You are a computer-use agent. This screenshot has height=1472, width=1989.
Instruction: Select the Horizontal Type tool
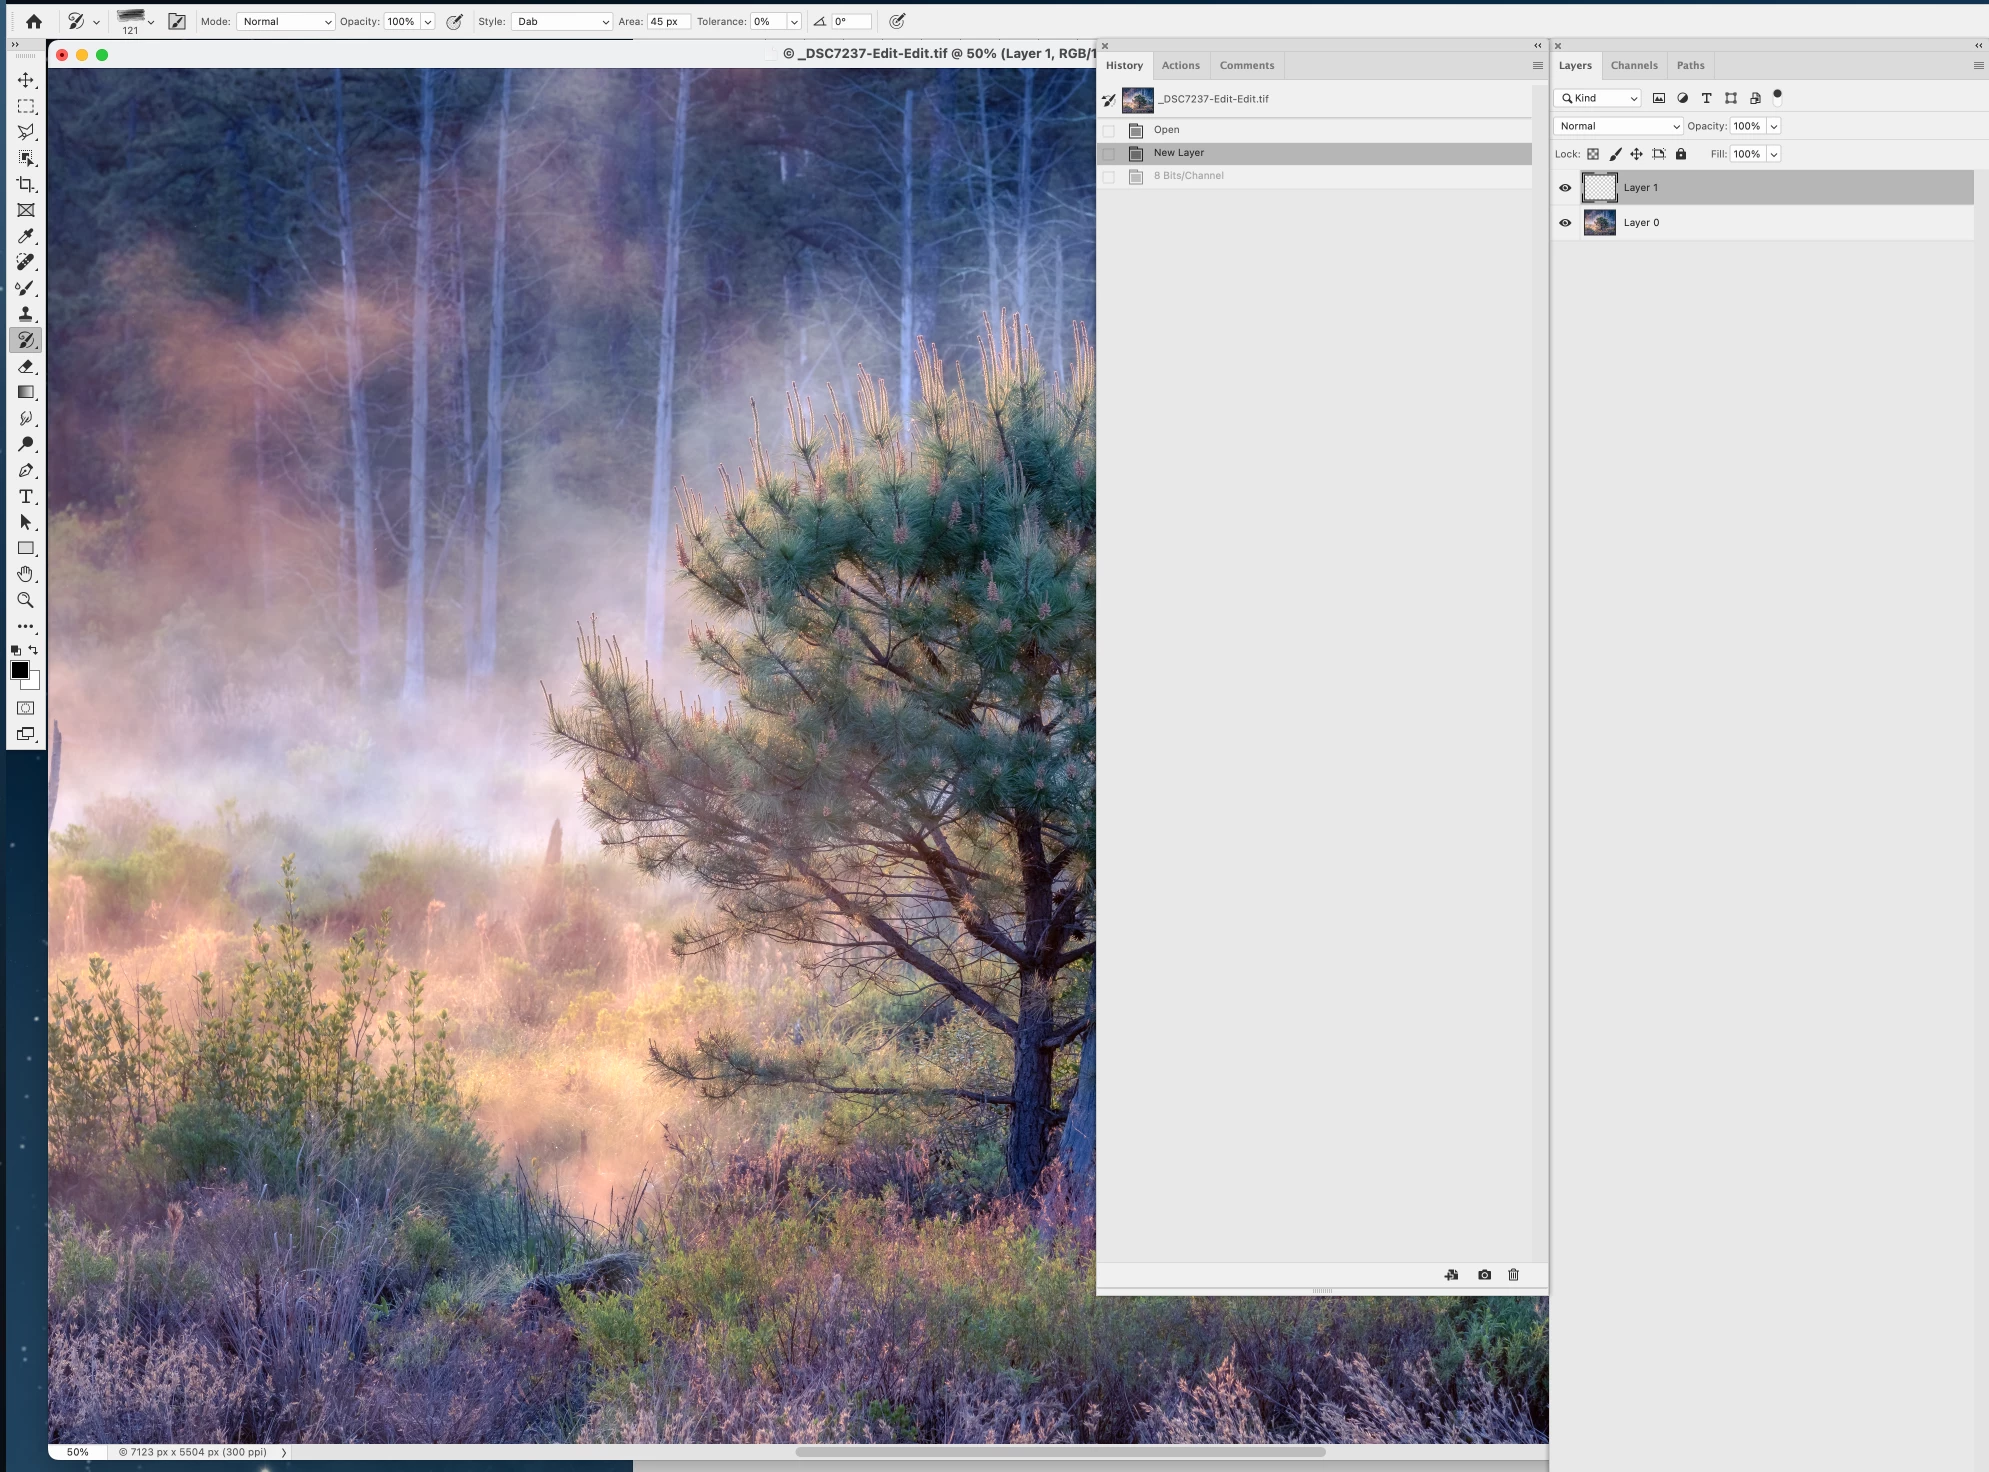click(26, 497)
